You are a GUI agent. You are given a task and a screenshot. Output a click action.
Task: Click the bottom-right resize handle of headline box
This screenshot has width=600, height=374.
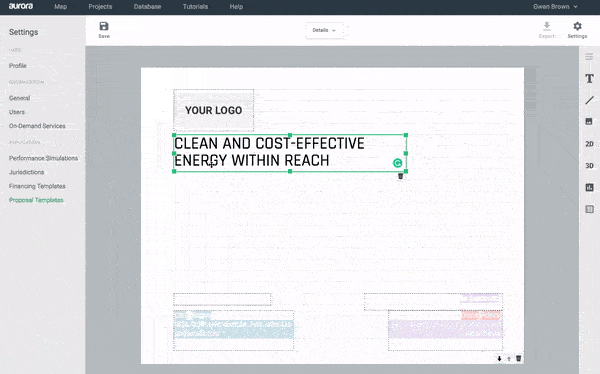(406, 171)
